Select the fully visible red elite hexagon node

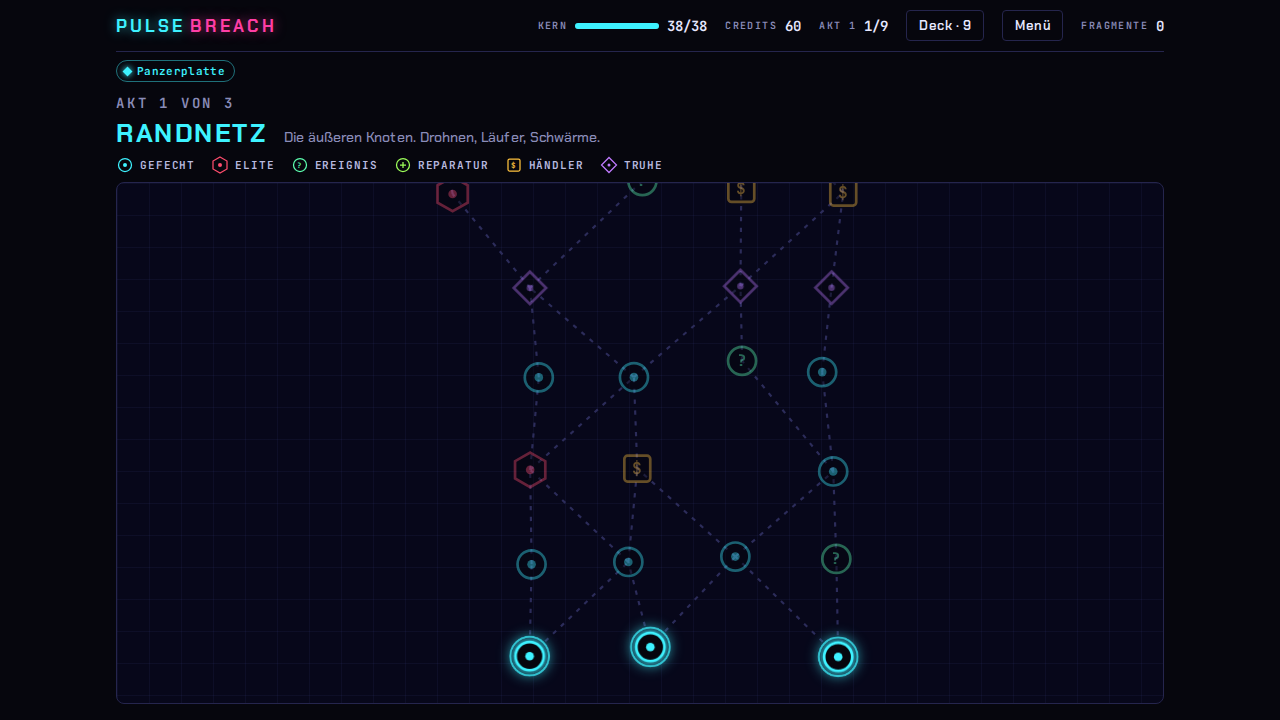point(530,470)
